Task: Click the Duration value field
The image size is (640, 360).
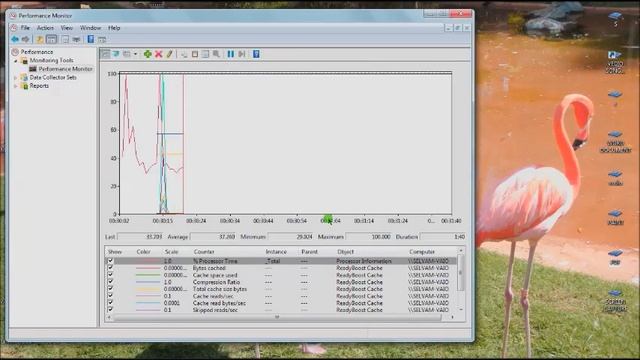Action: tap(442, 237)
